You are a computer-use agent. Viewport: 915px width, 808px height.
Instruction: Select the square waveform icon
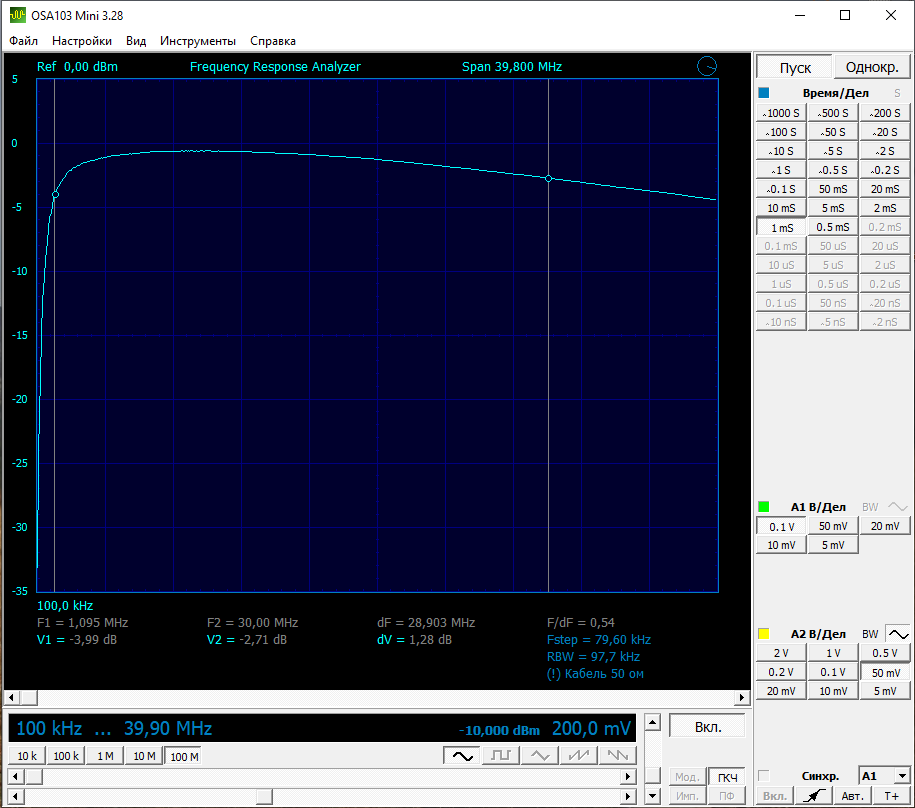click(x=501, y=756)
